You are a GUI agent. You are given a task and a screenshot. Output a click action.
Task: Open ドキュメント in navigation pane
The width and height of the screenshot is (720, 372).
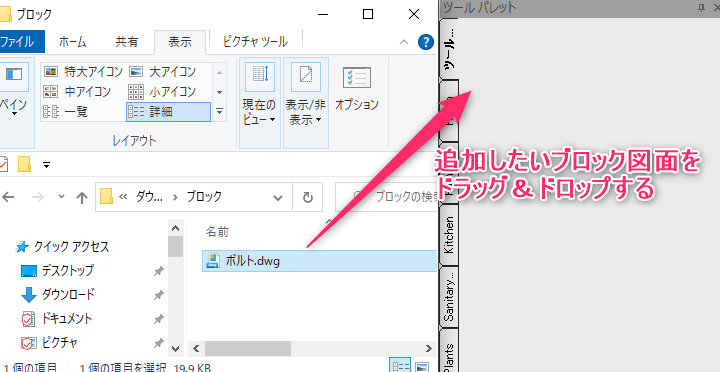coord(57,318)
